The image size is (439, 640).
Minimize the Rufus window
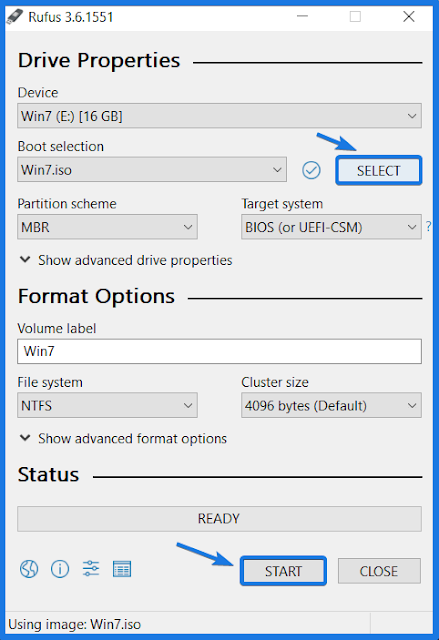point(302,16)
